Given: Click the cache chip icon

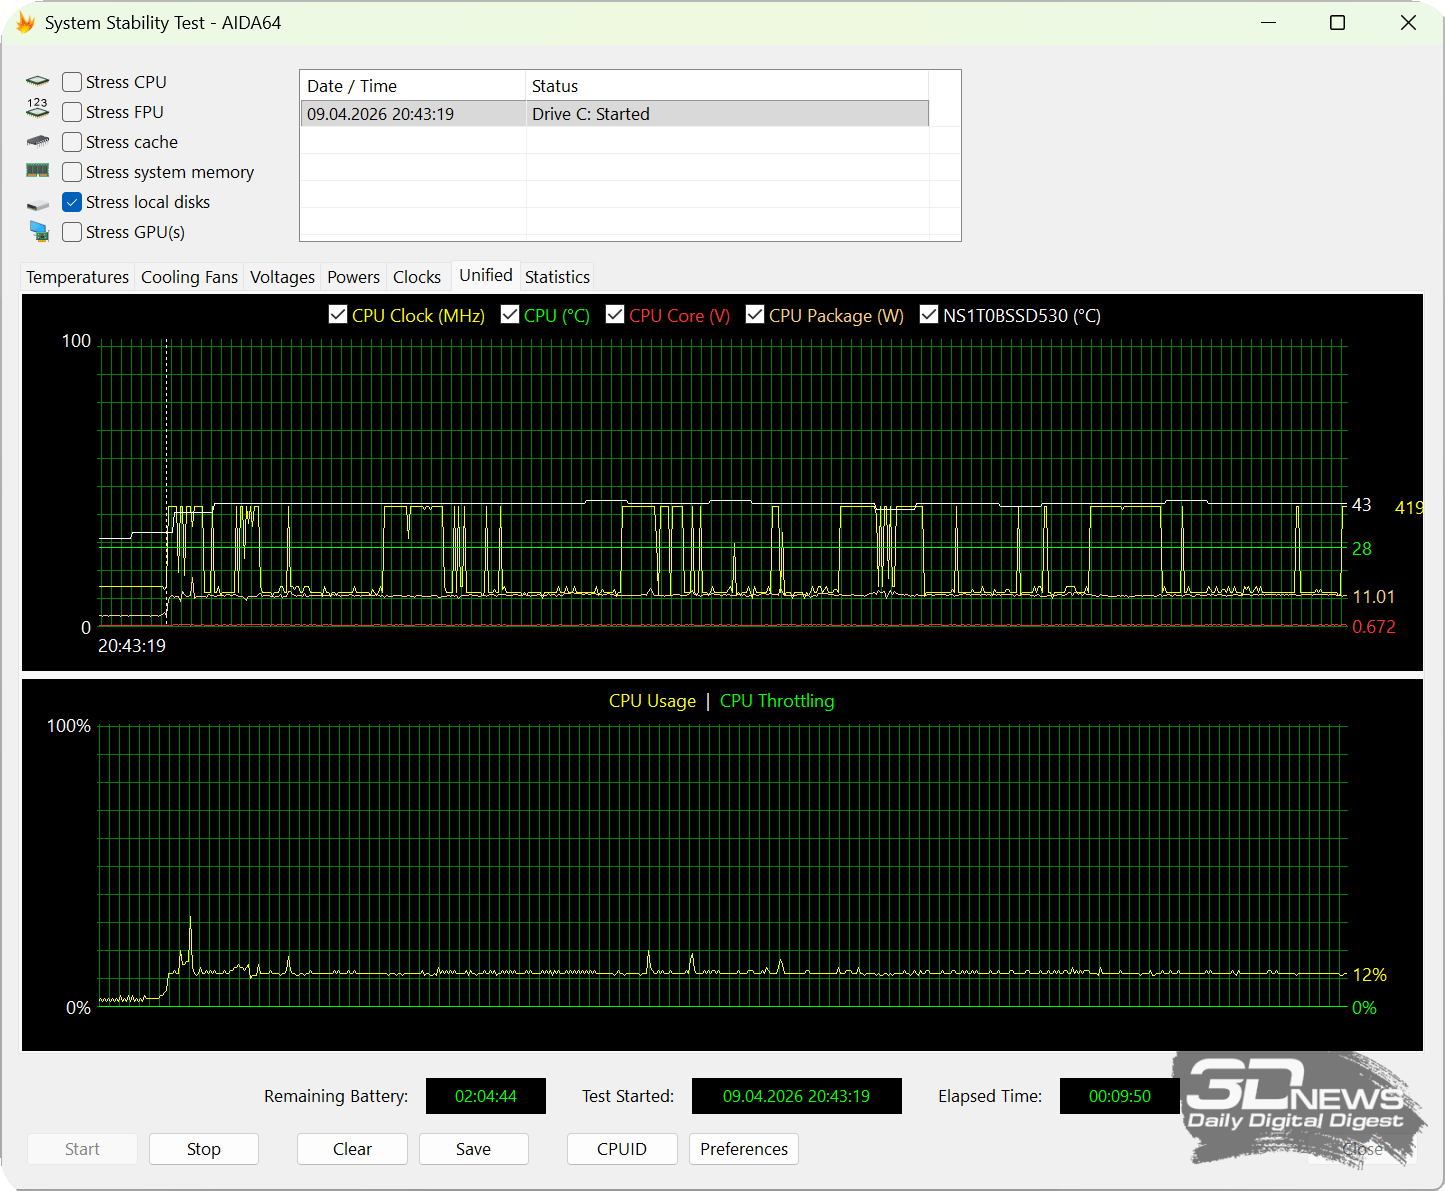Looking at the screenshot, I should click(x=38, y=142).
